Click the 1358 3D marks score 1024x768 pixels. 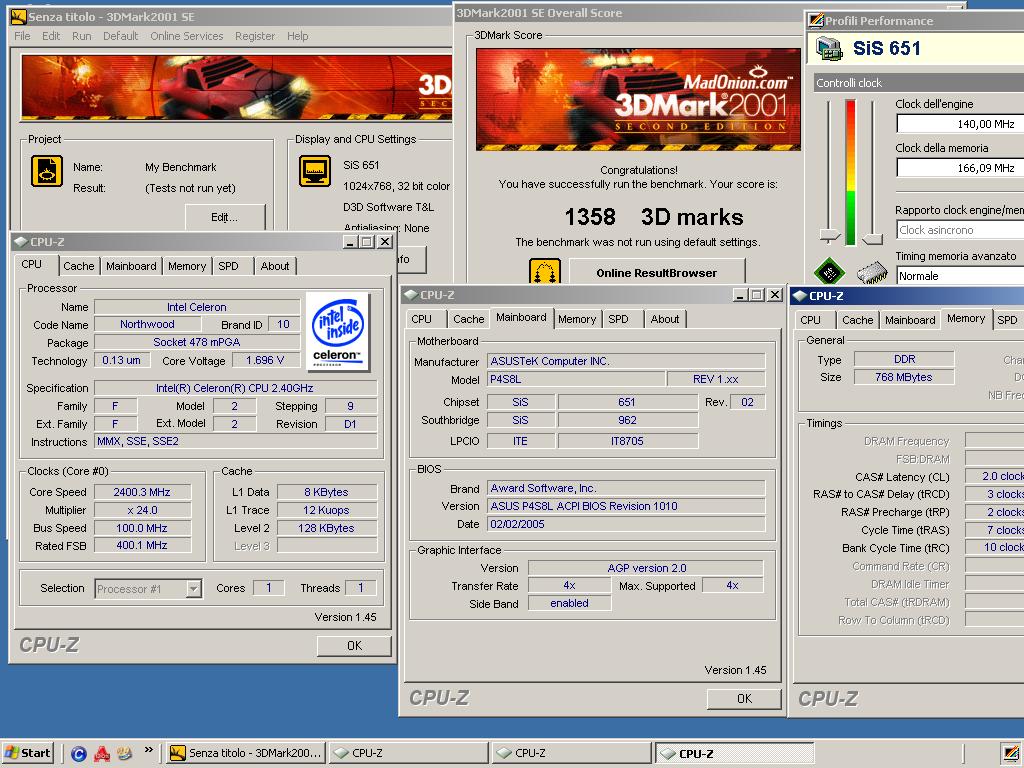[x=654, y=217]
